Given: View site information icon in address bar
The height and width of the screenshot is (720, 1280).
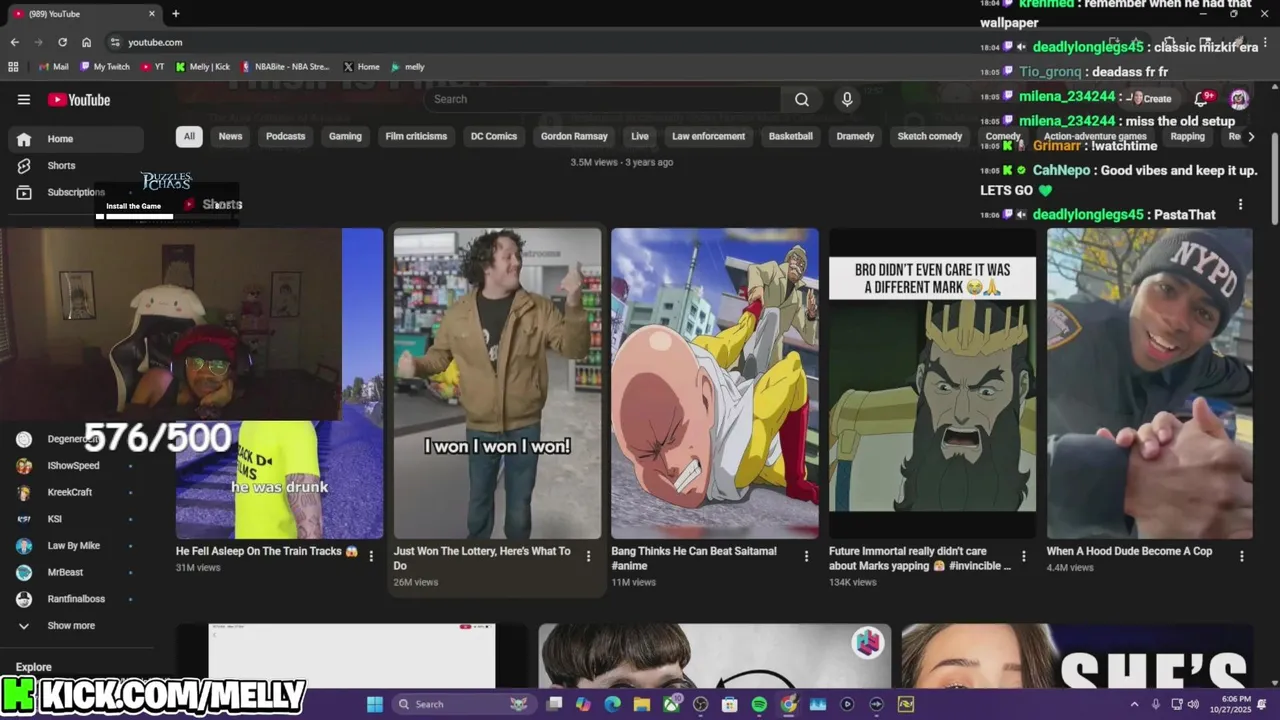Looking at the screenshot, I should [x=115, y=42].
